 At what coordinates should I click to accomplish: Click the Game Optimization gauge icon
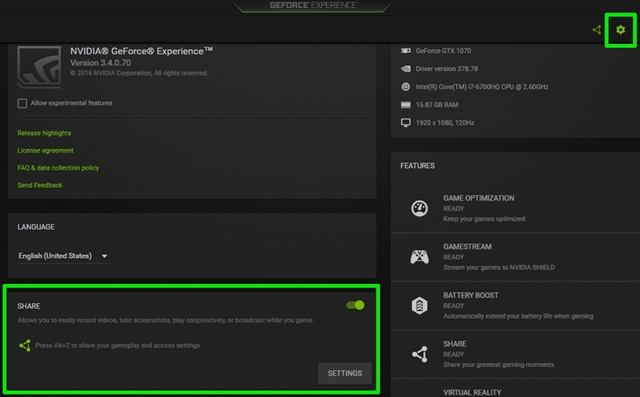(x=420, y=208)
